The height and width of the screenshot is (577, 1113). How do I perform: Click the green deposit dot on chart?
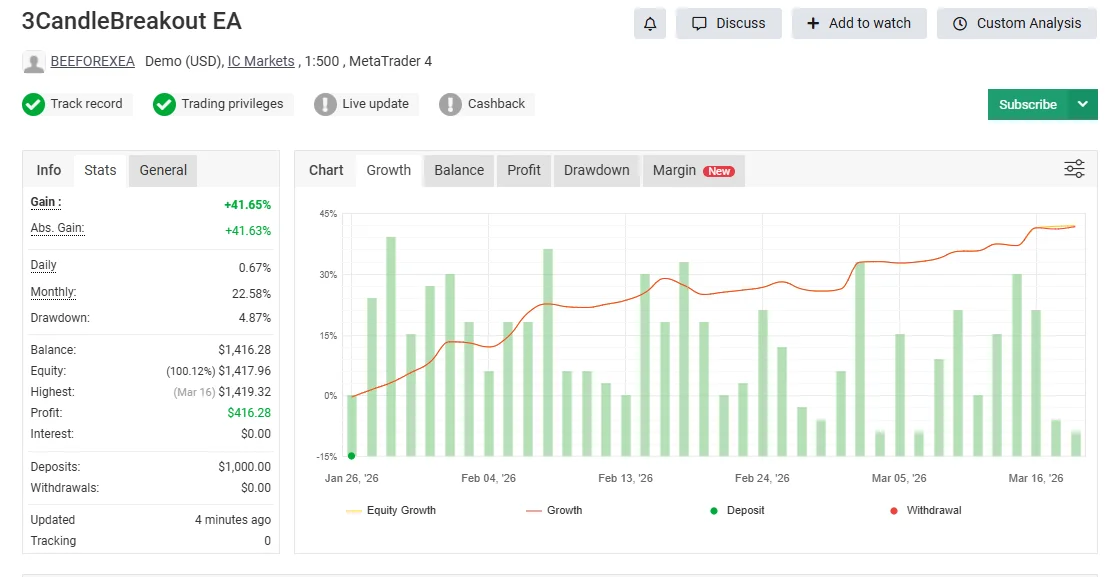pyautogui.click(x=351, y=456)
